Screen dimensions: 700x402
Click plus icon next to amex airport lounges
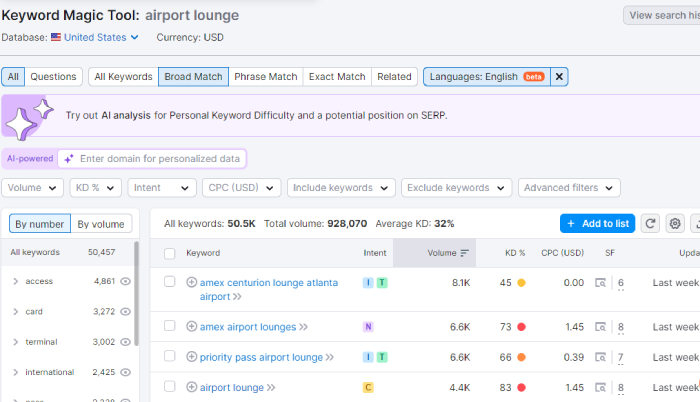[x=192, y=326]
